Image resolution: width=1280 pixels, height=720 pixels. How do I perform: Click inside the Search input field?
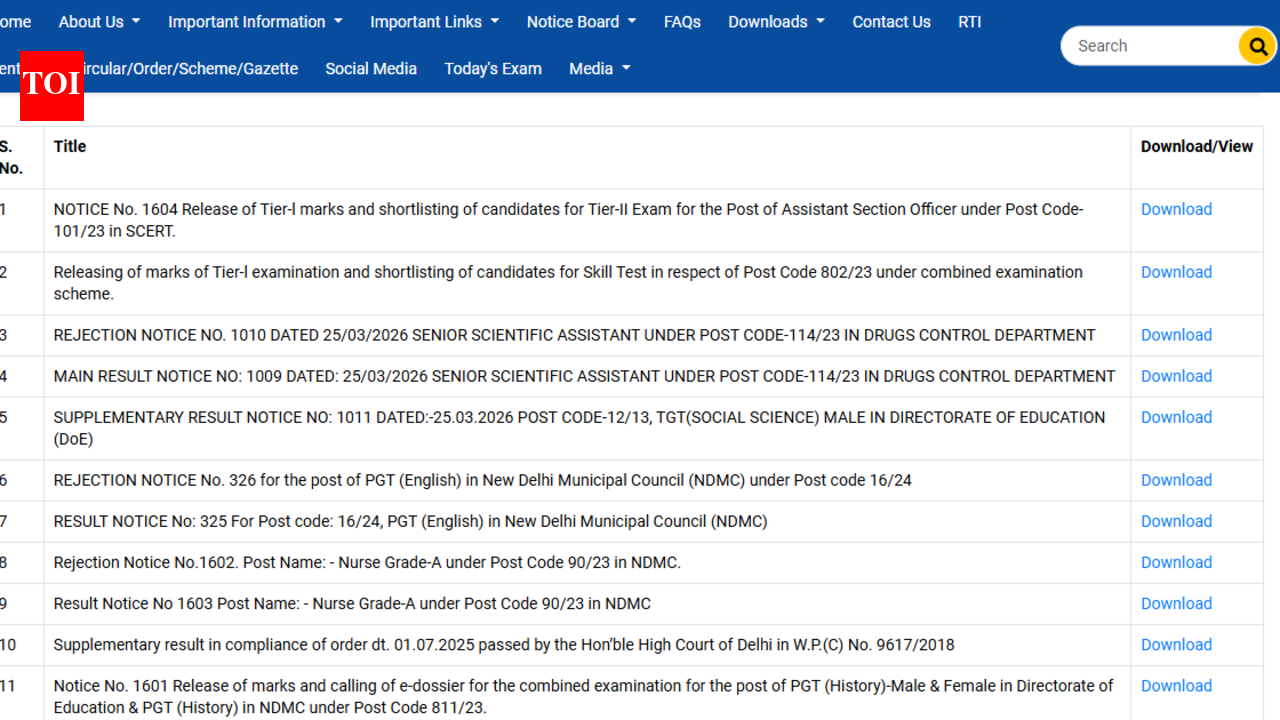pos(1150,45)
